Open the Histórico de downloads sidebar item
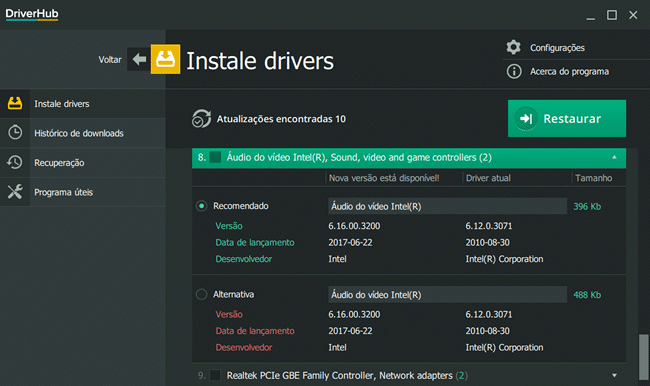This screenshot has height=386, width=650. [83, 133]
